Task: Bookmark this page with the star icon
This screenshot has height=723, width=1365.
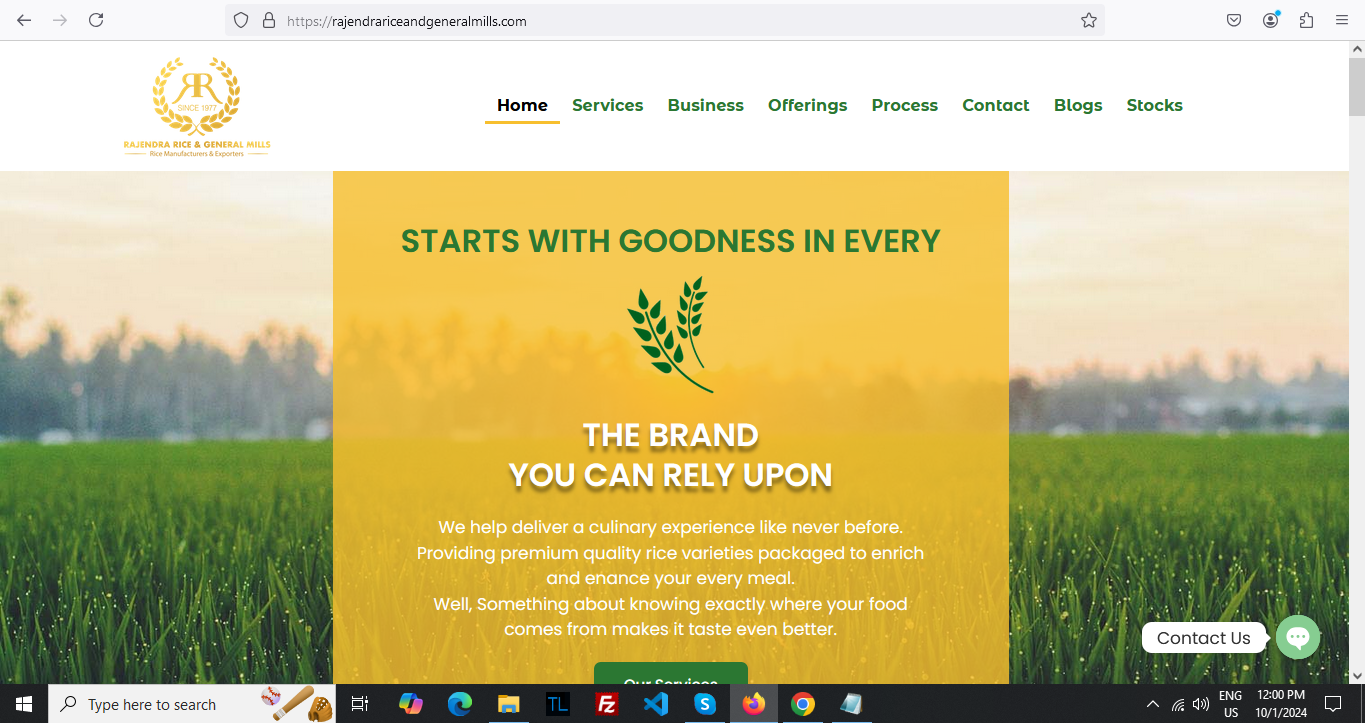Action: [1089, 20]
